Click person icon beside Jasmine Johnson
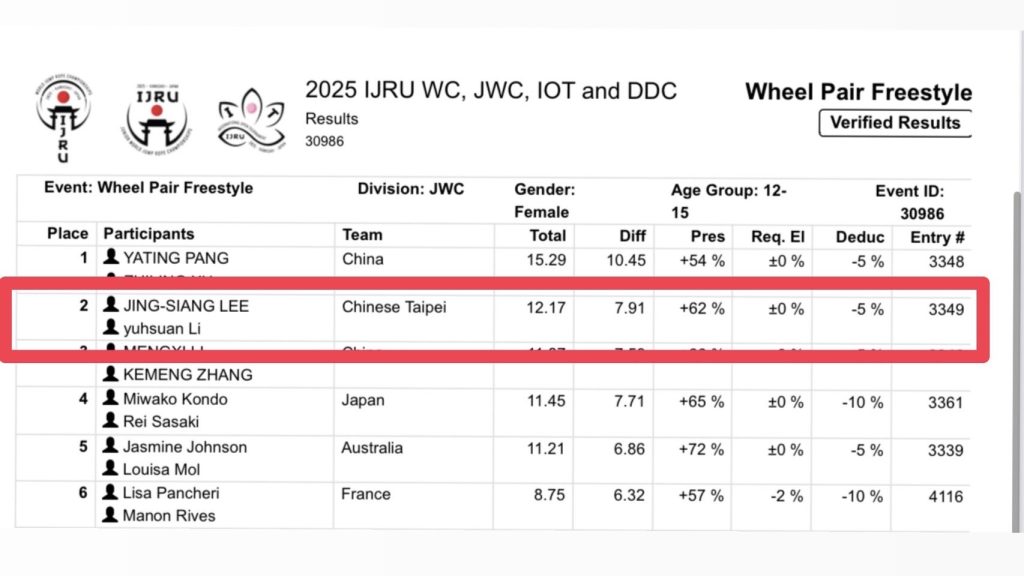 (111, 447)
